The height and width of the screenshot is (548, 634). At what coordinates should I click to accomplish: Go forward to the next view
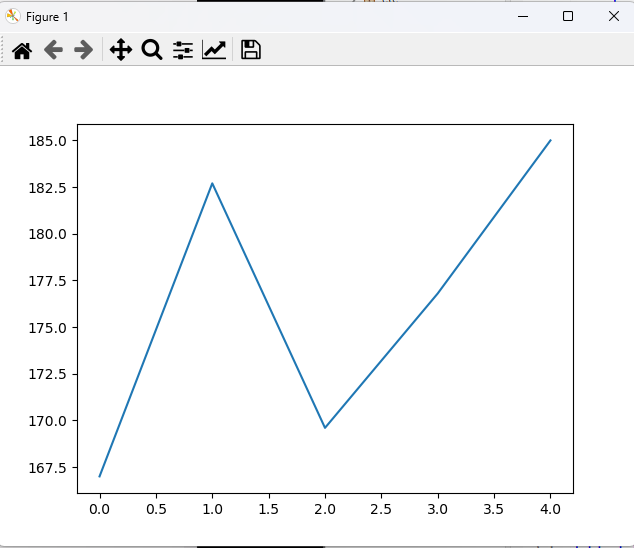84,50
